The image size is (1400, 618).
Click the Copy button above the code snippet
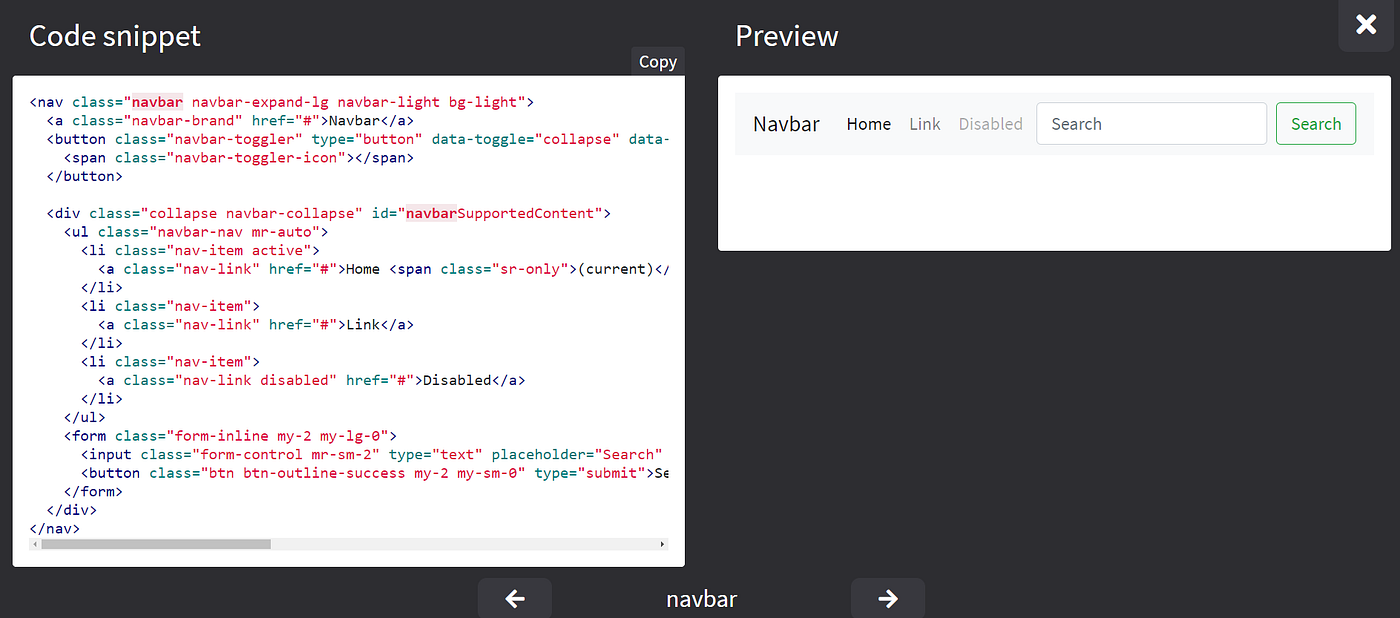657,61
